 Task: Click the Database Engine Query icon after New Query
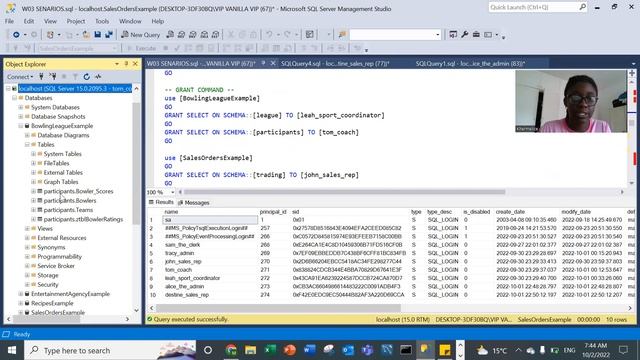170,35
